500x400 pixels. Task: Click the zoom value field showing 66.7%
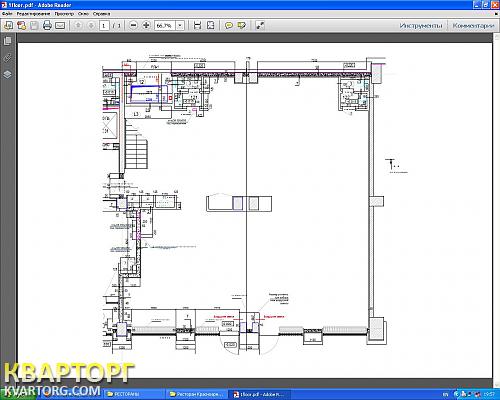[x=165, y=25]
